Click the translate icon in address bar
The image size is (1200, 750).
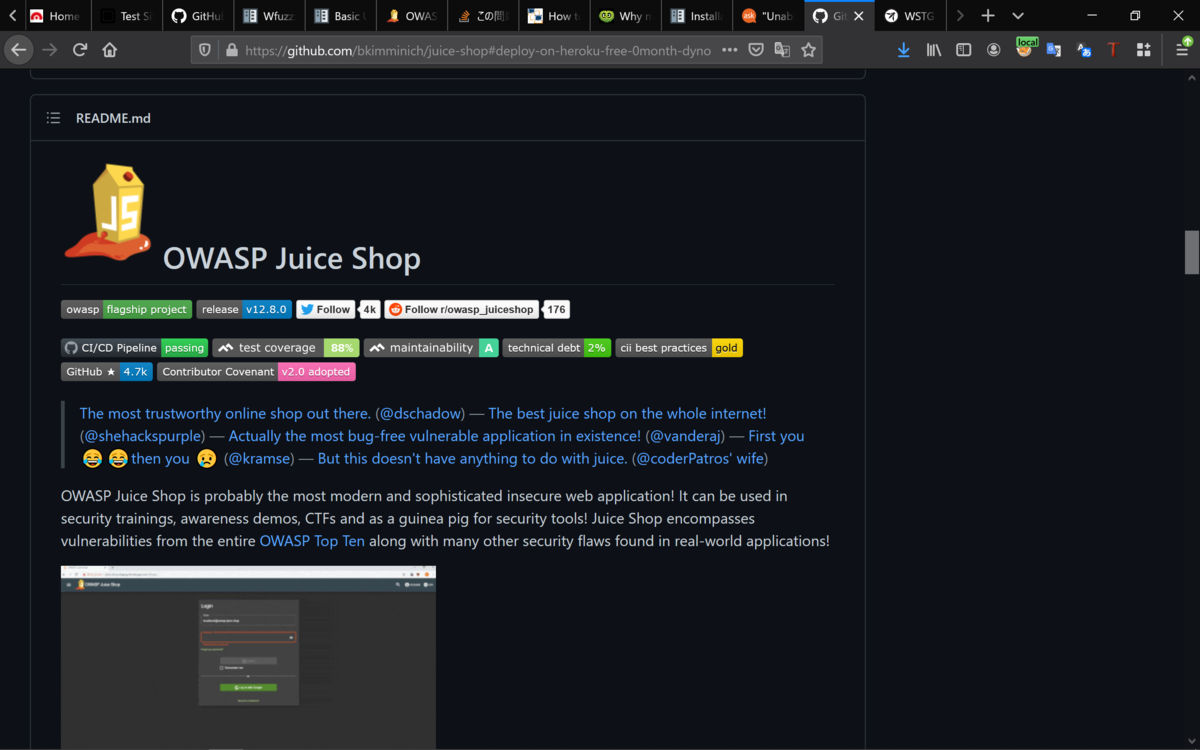pyautogui.click(x=782, y=50)
